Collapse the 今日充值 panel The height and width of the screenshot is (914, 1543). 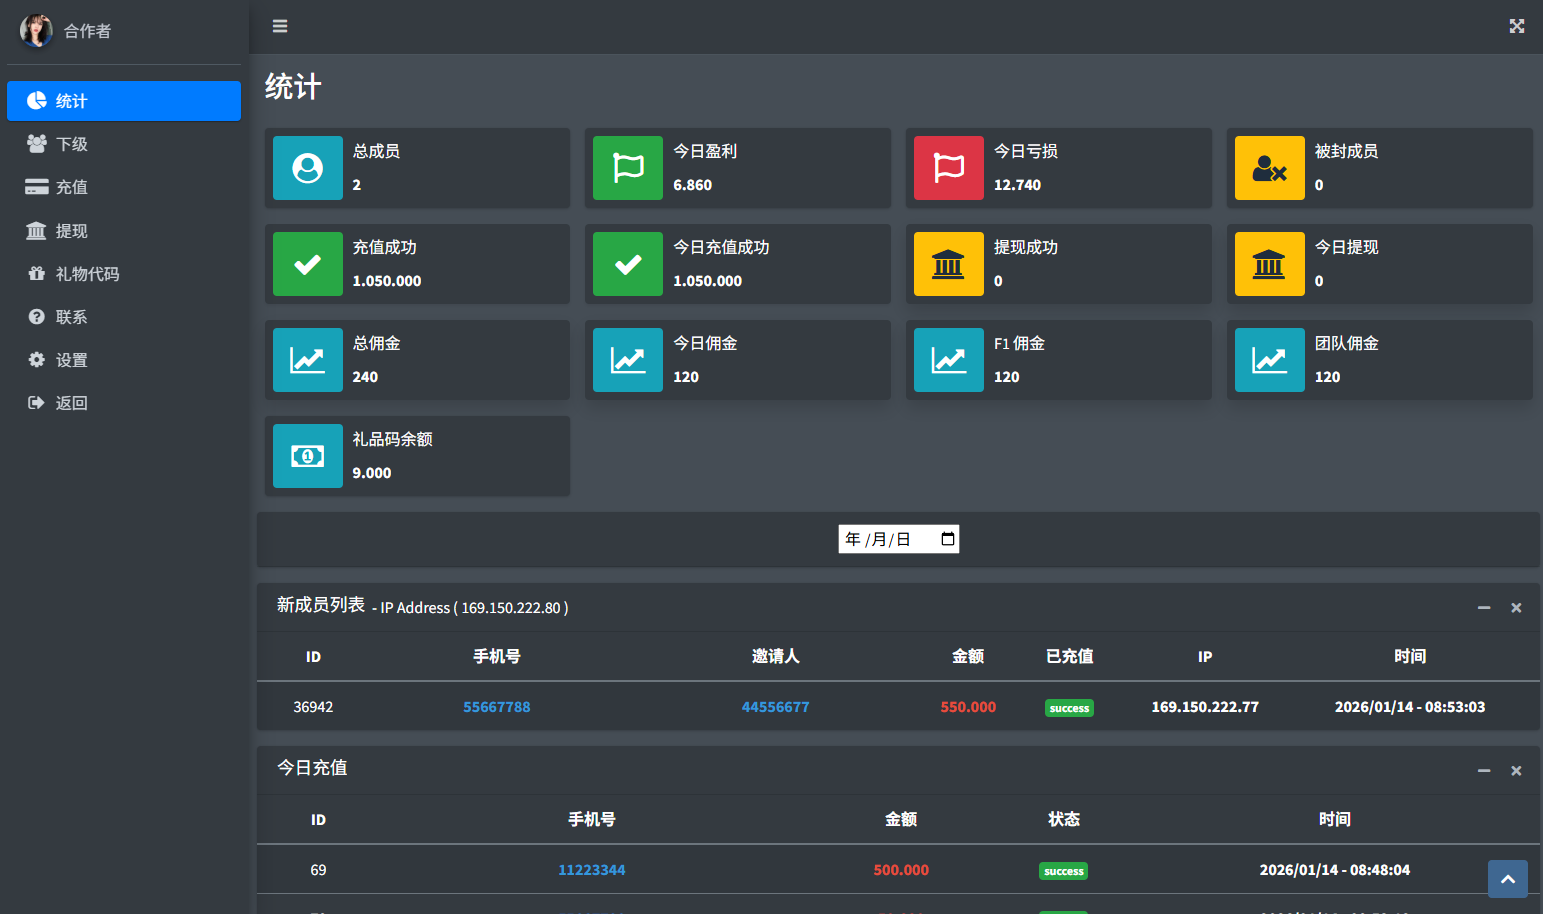click(1484, 771)
